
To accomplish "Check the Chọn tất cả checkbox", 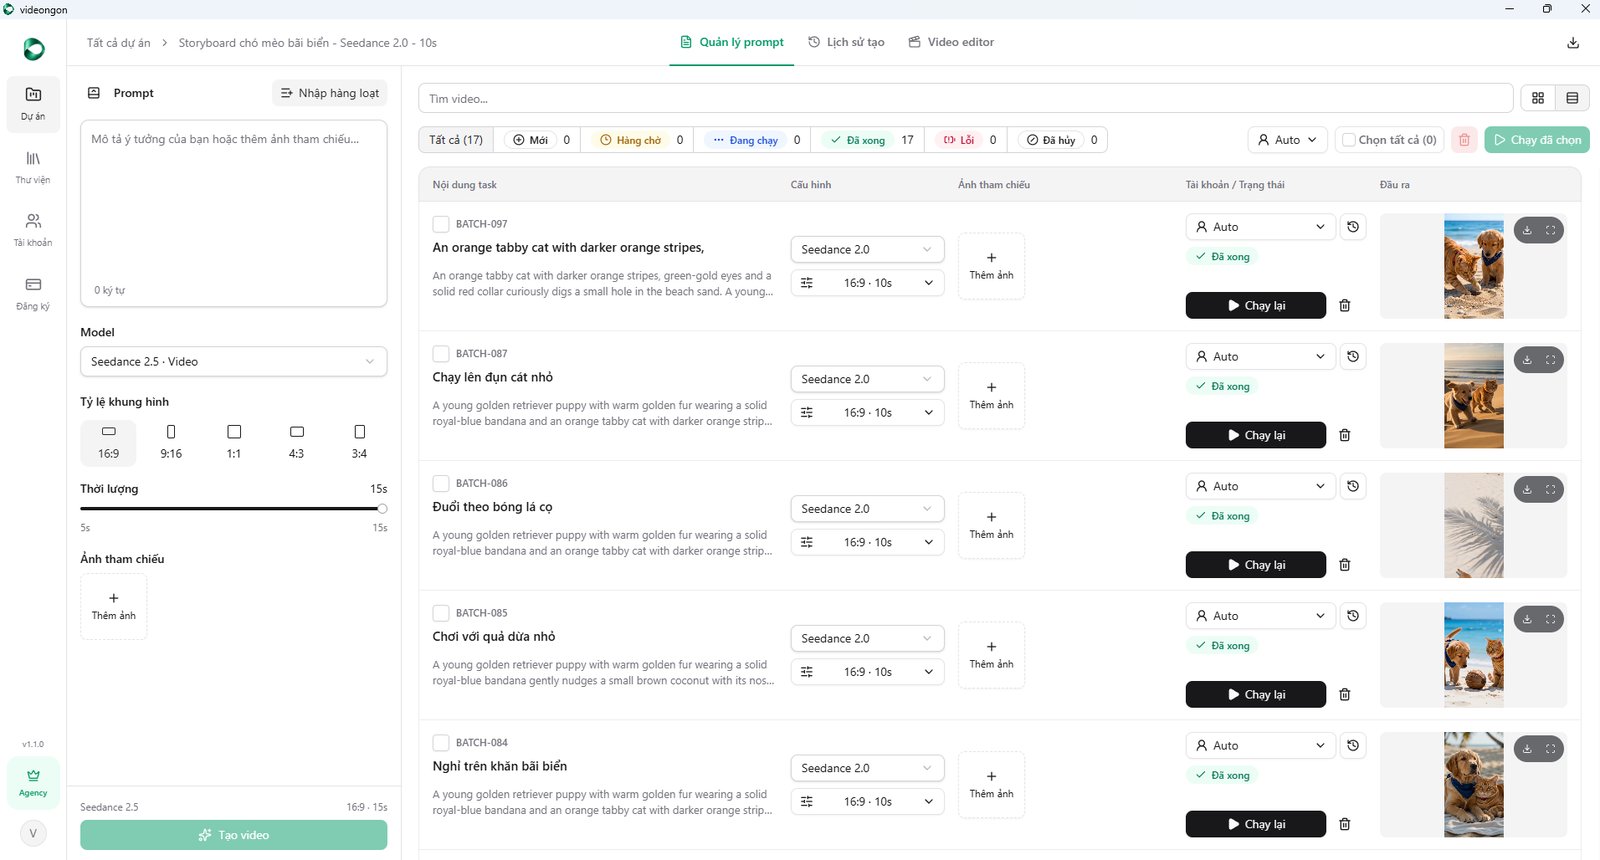I will tap(1349, 140).
